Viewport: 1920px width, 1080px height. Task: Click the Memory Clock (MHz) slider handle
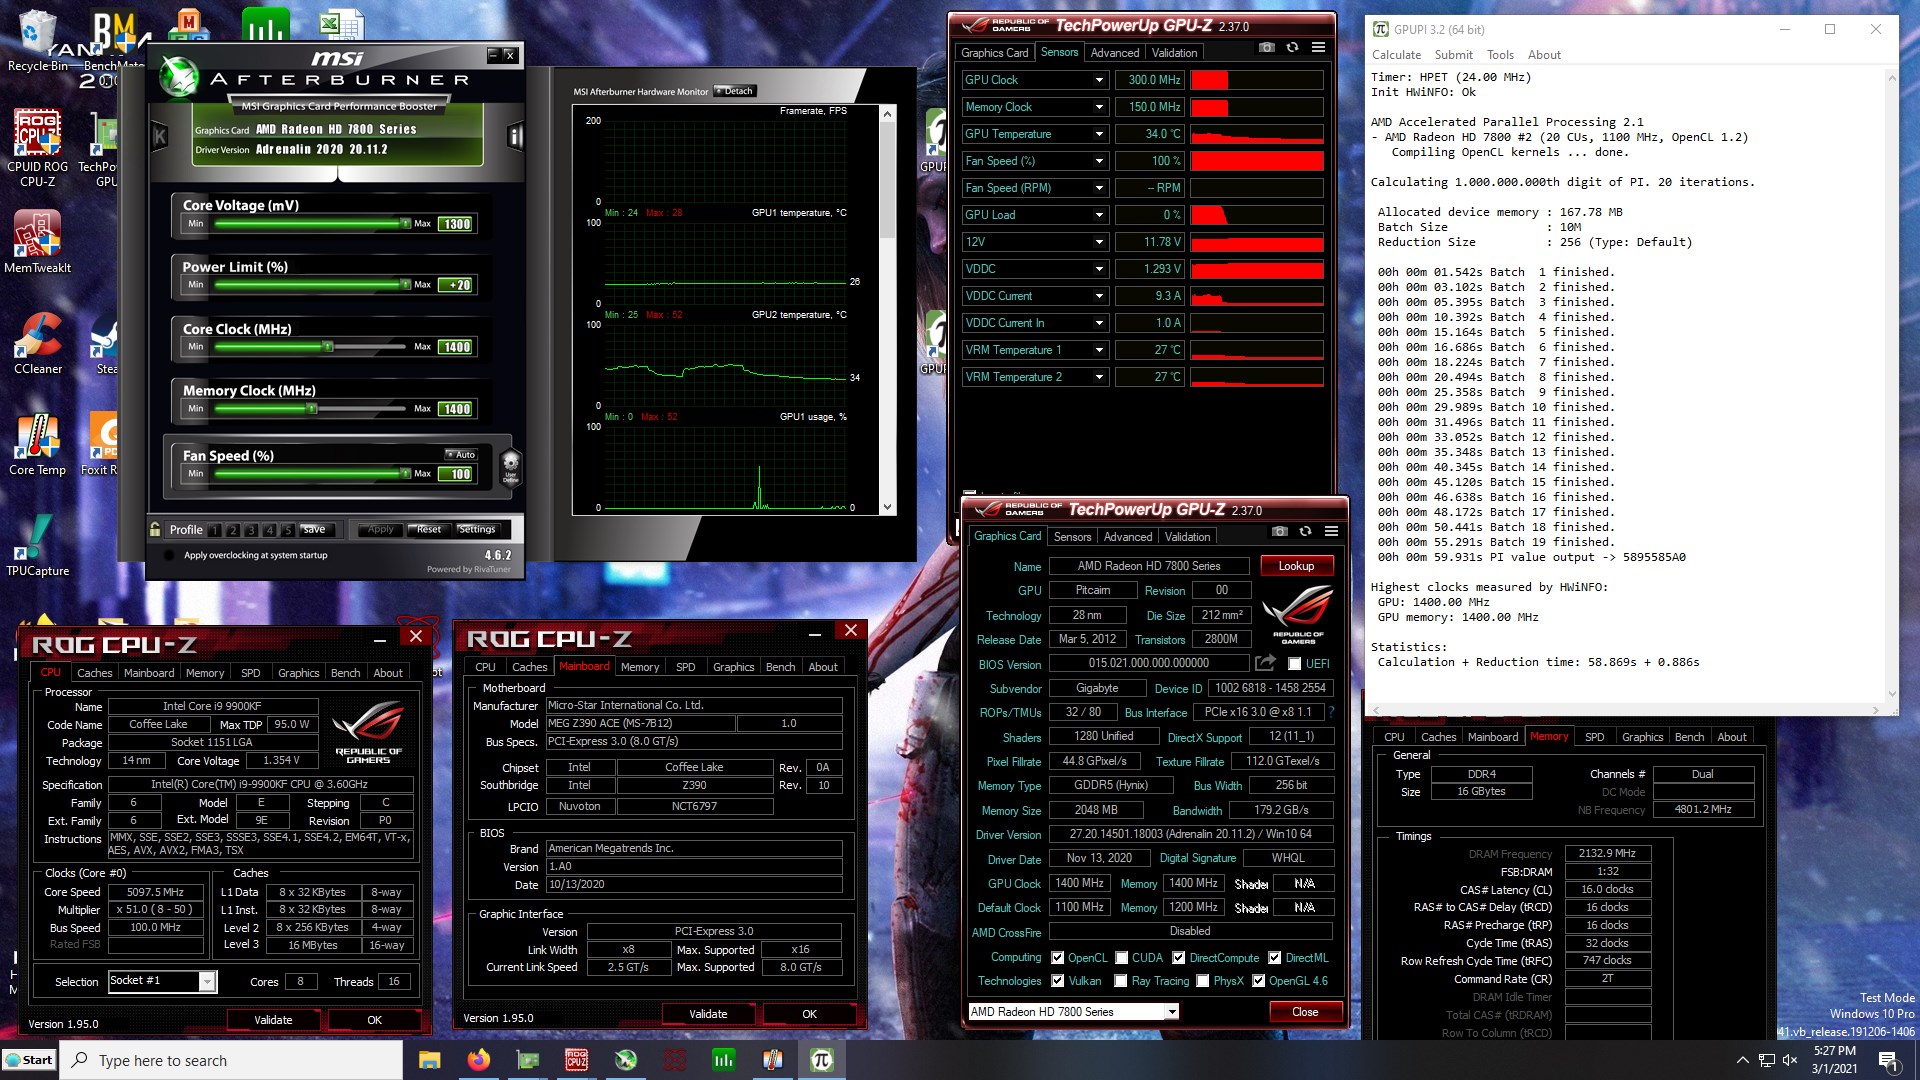[312, 409]
